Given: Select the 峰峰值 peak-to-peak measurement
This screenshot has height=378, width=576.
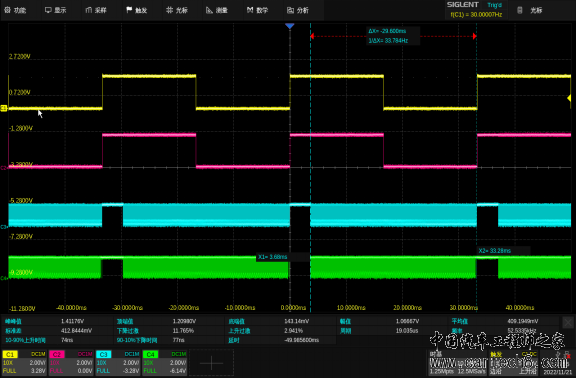Looking at the screenshot, I should click(58, 321).
